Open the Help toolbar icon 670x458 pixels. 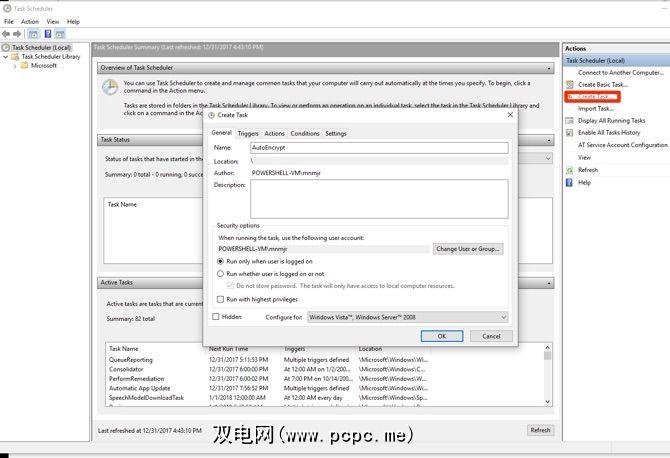tap(48, 34)
